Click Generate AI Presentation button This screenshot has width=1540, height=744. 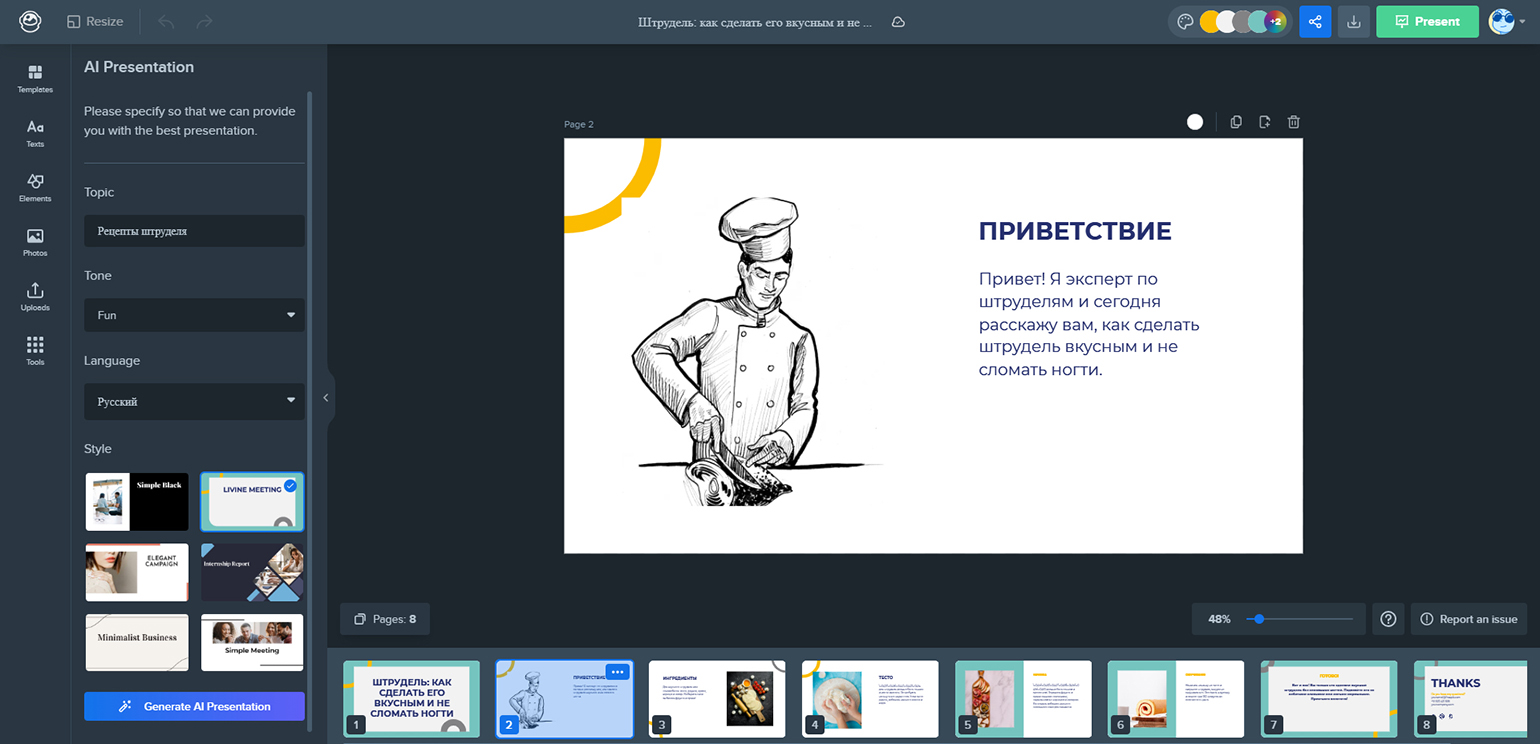(194, 706)
